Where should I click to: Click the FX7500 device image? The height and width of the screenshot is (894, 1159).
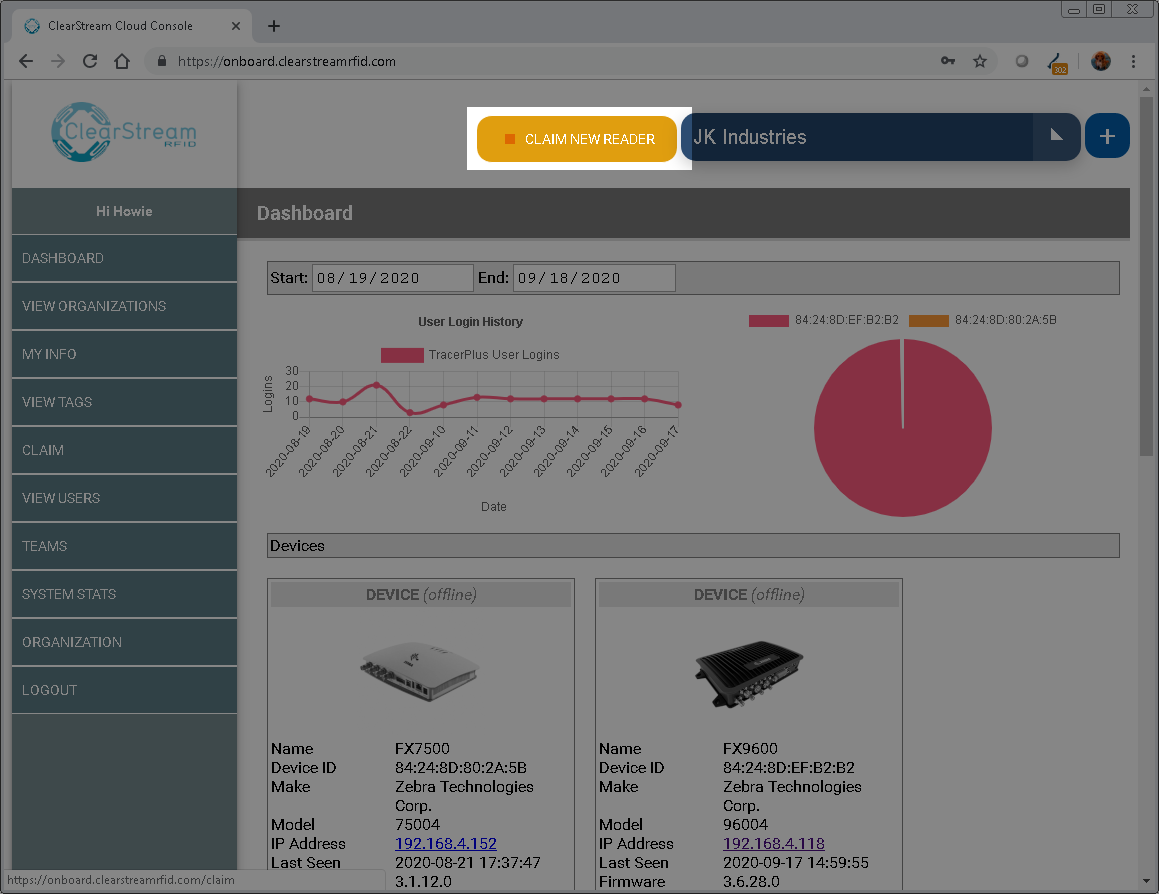pos(420,671)
